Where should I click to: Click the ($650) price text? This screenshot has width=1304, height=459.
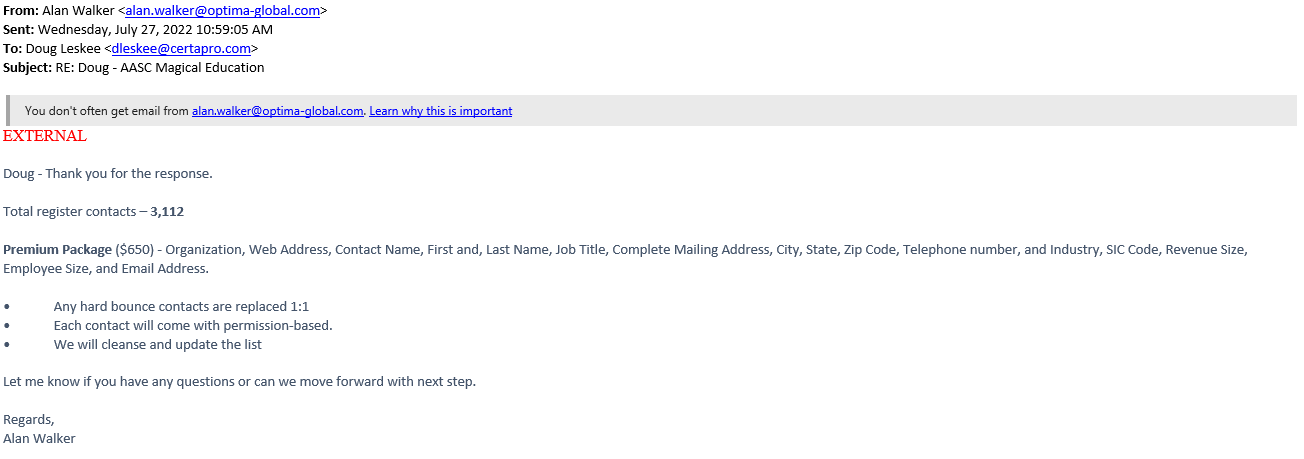(x=134, y=250)
